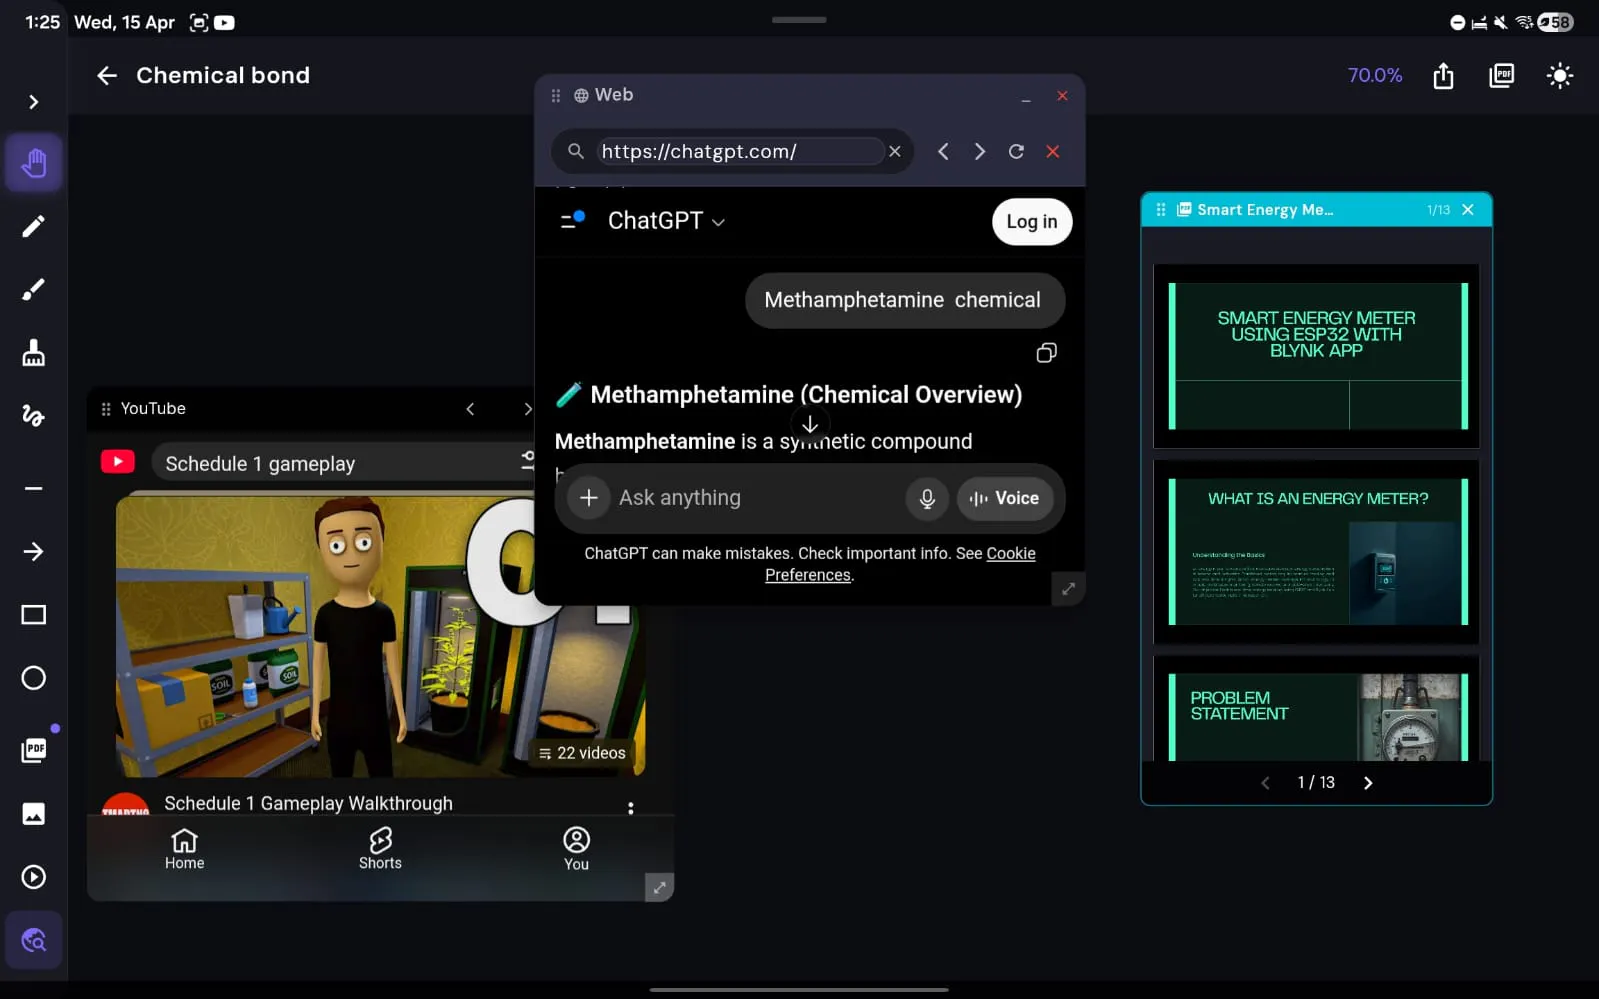Open the web search tool
This screenshot has width=1599, height=999.
[x=34, y=940]
